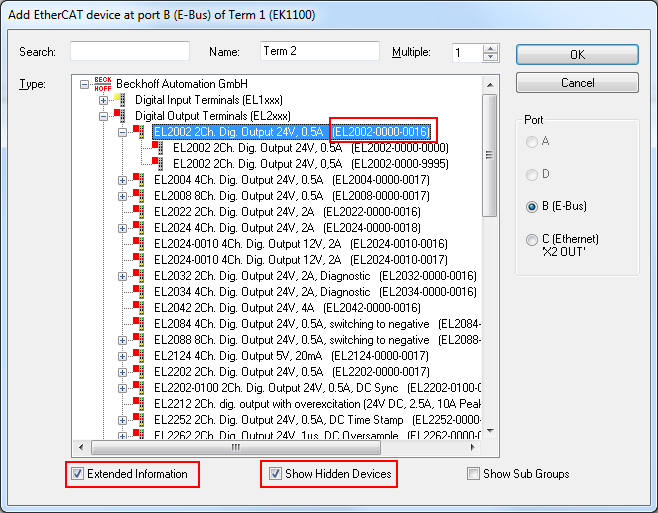Click Digital Output Terminals (EL2xxx) red terminal icon

120,116
